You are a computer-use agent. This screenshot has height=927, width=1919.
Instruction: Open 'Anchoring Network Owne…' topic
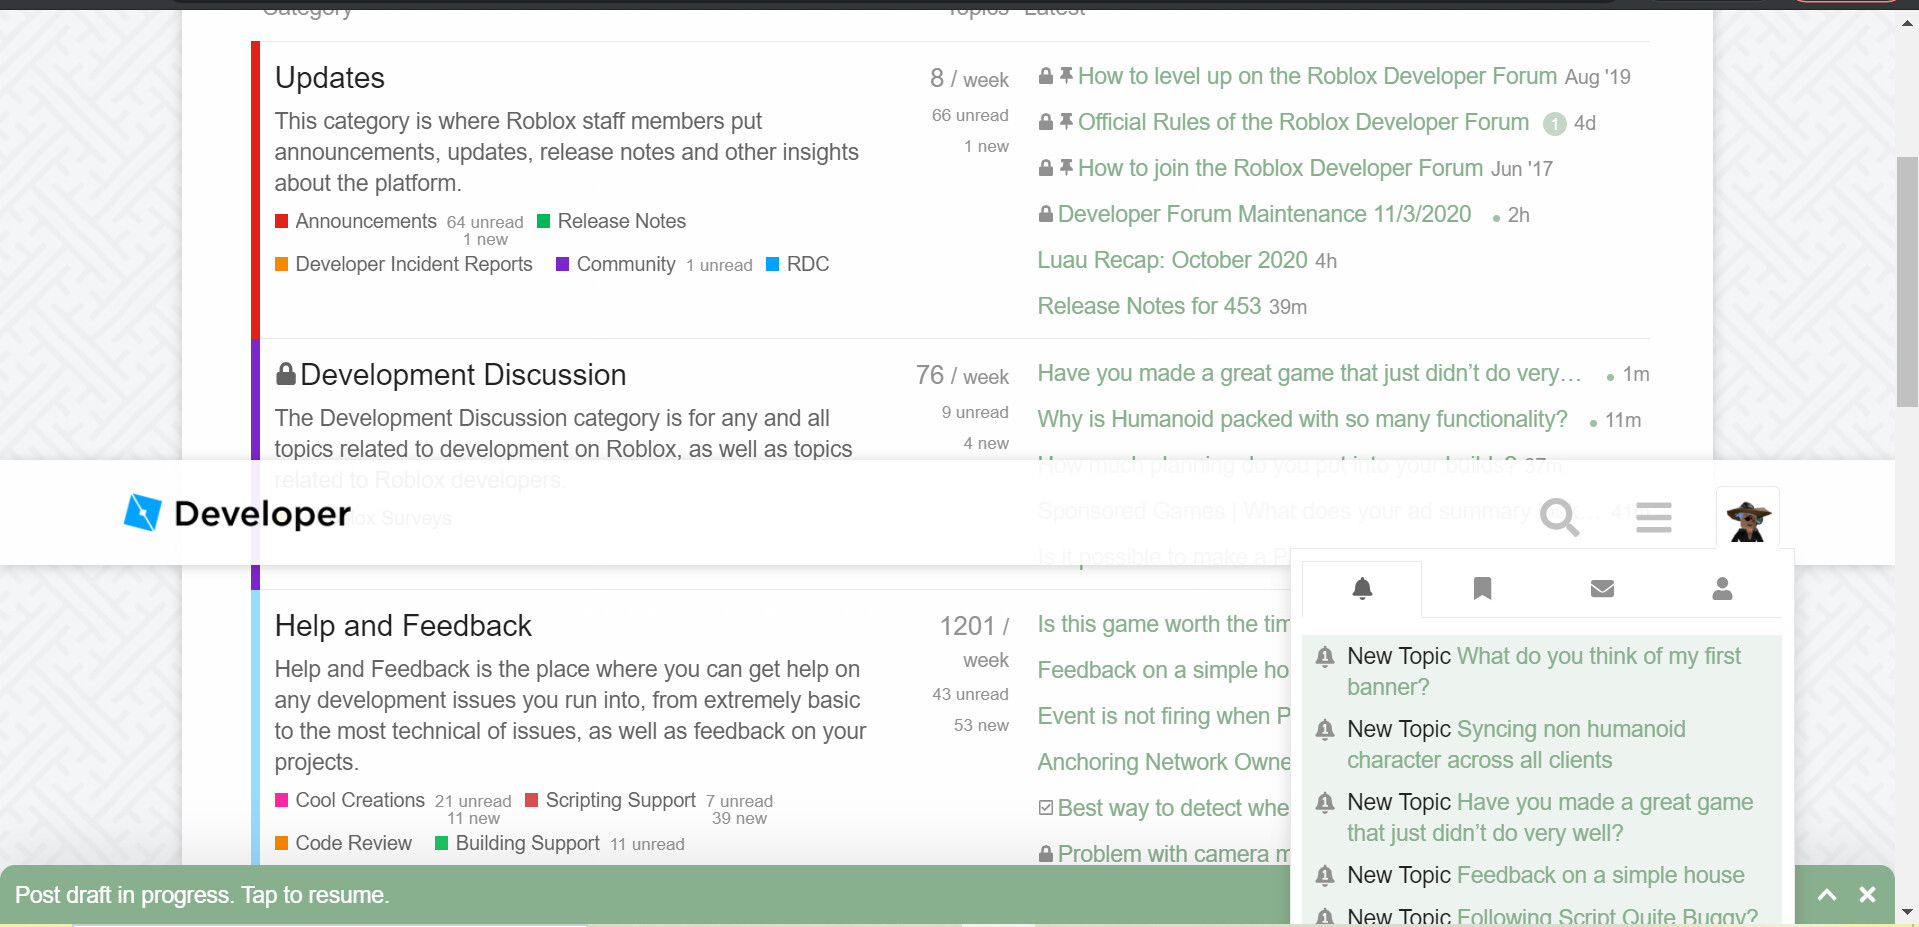point(1164,762)
